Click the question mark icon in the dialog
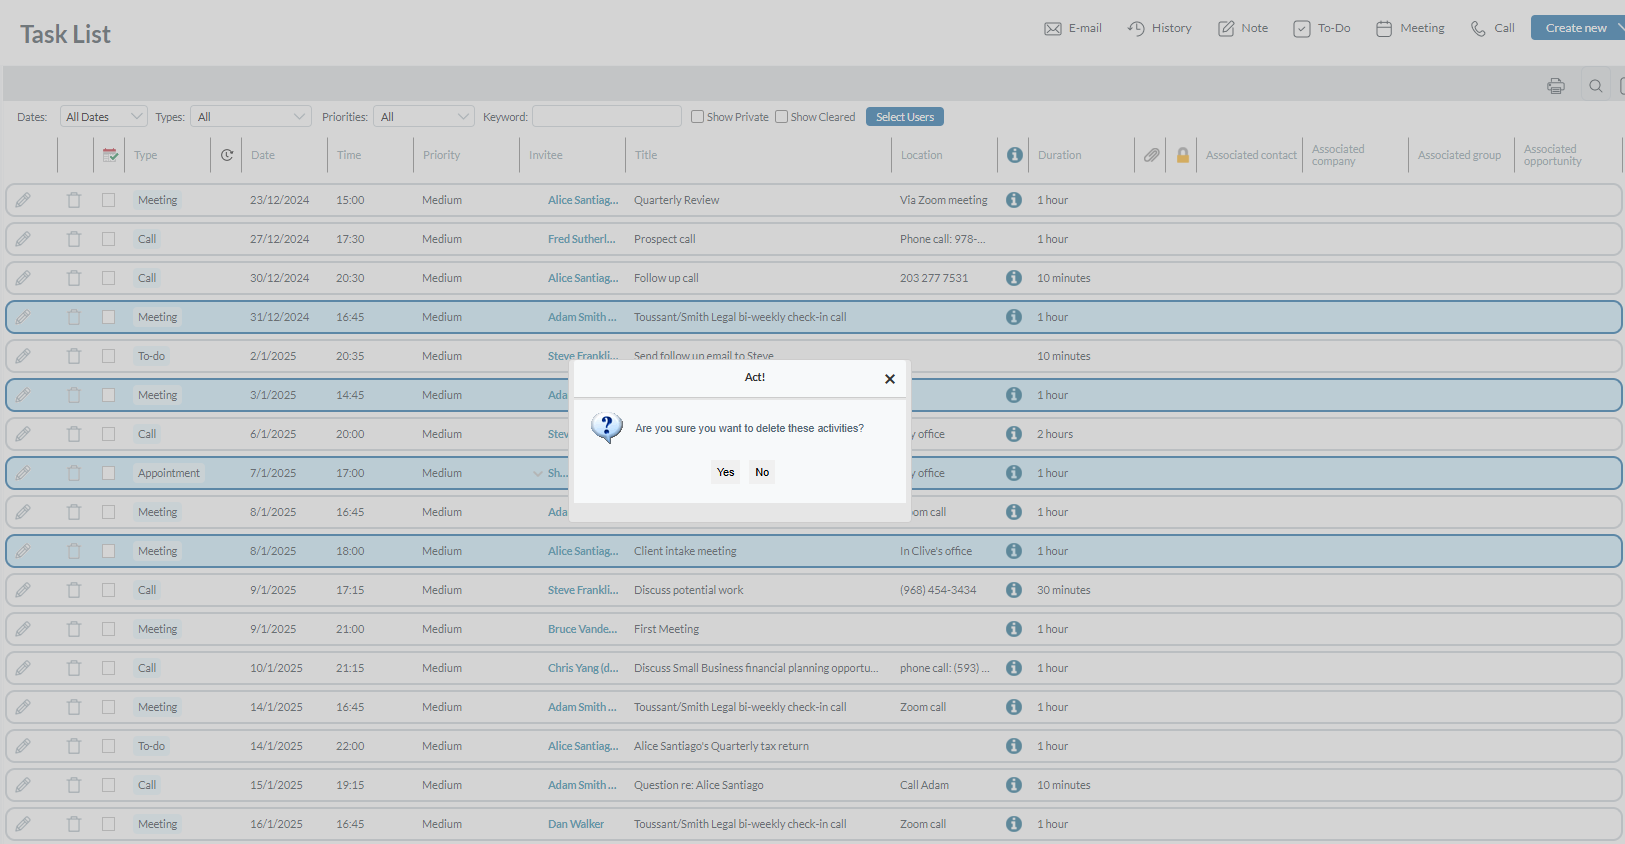Screen dimensions: 1625x844 click(607, 428)
